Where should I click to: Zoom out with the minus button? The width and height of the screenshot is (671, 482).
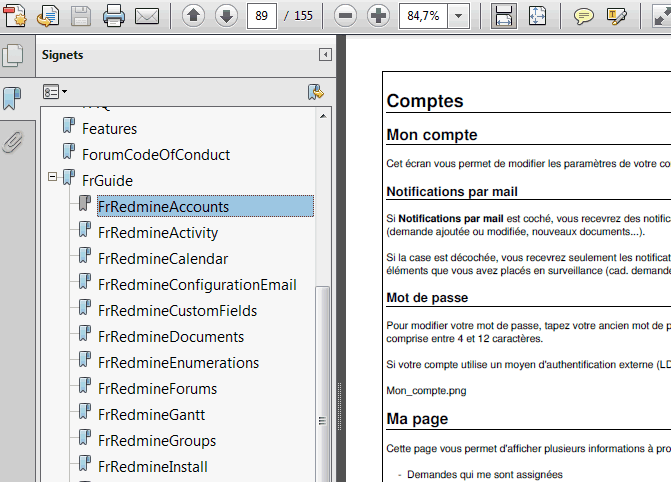click(345, 16)
